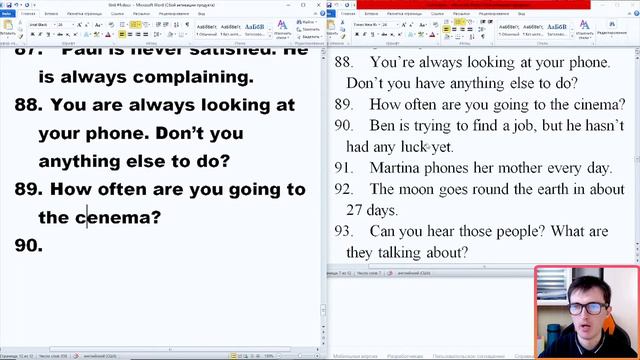Redo action in left Word window toolbar
The image size is (640, 360).
click(x=27, y=5)
